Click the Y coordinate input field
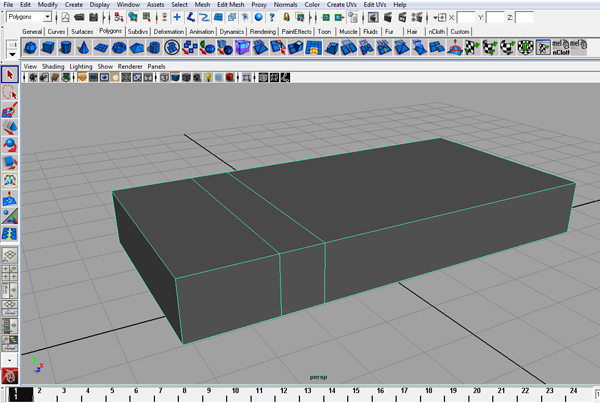 pyautogui.click(x=495, y=18)
